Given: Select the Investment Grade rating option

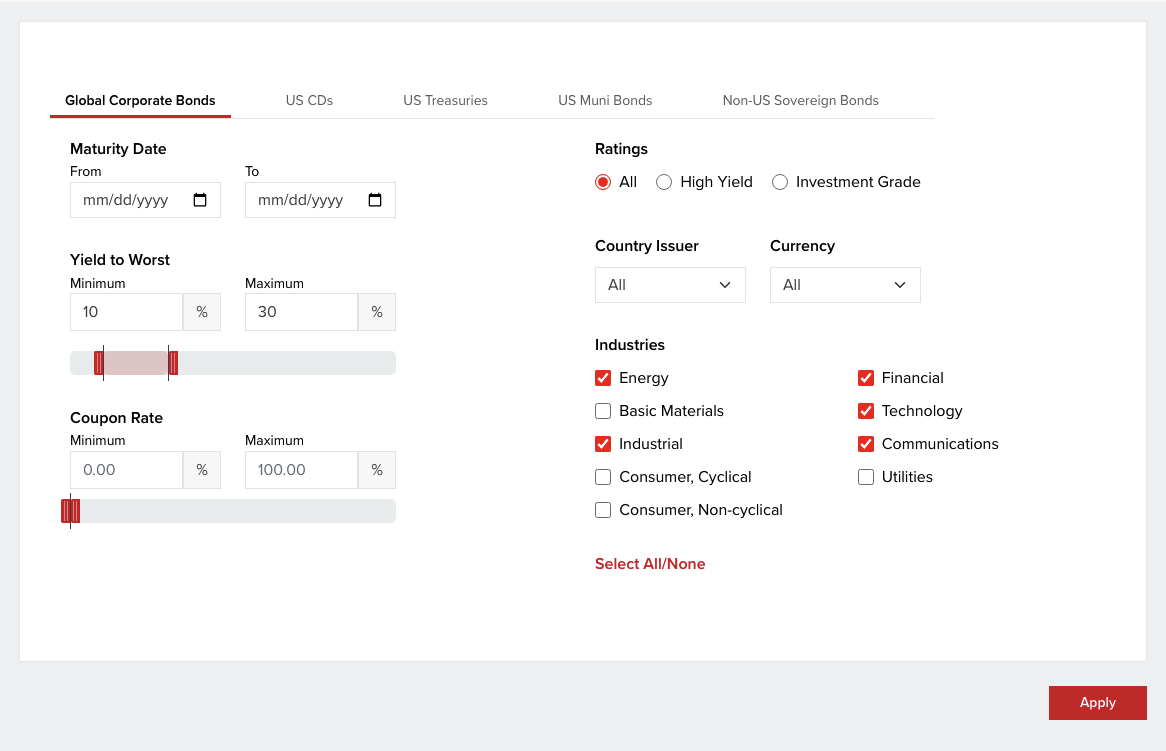Looking at the screenshot, I should coord(780,182).
